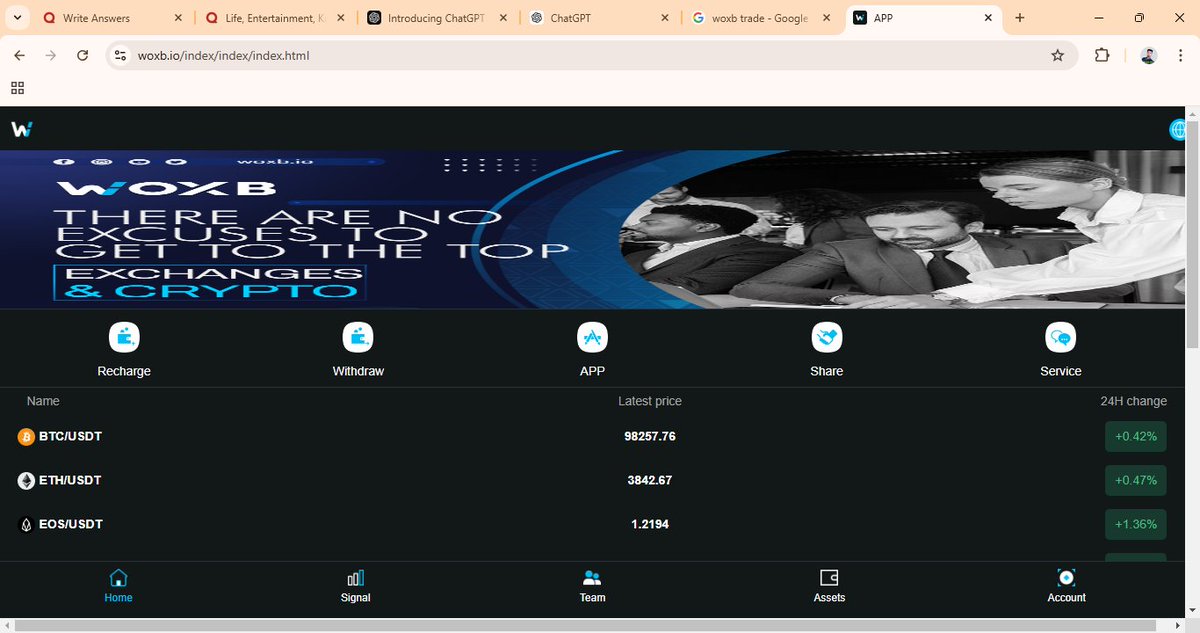Switch to the Introducing ChatGPT tab
Viewport: 1200px width, 633px height.
tap(437, 18)
